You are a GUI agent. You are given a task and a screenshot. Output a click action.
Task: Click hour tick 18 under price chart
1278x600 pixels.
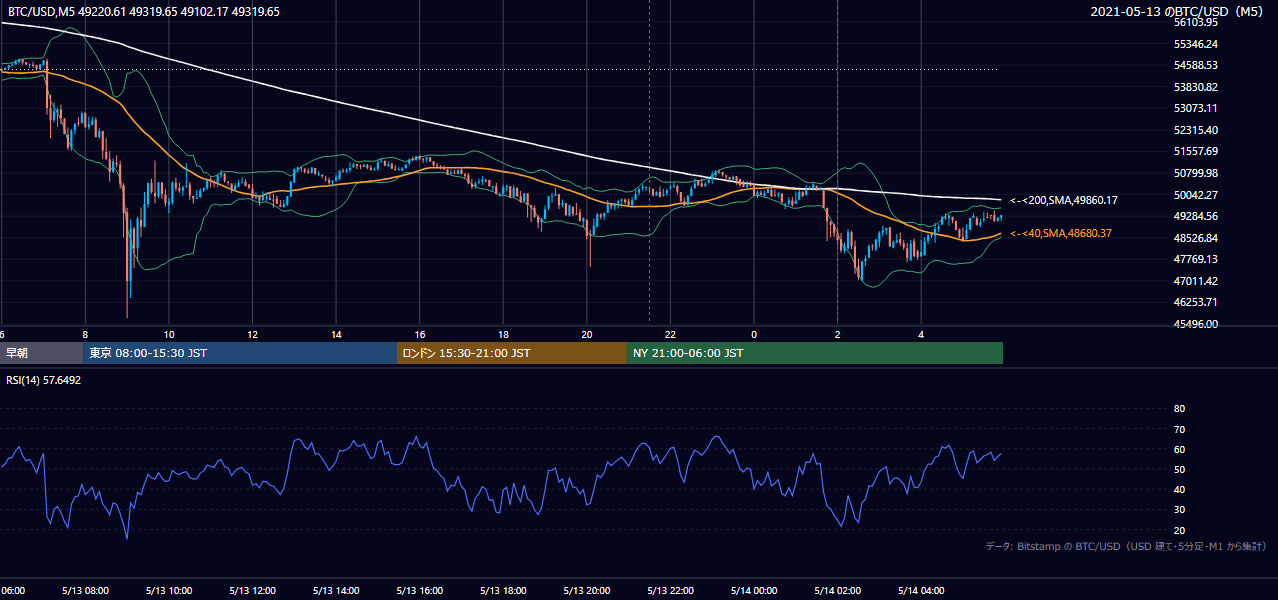(x=503, y=335)
